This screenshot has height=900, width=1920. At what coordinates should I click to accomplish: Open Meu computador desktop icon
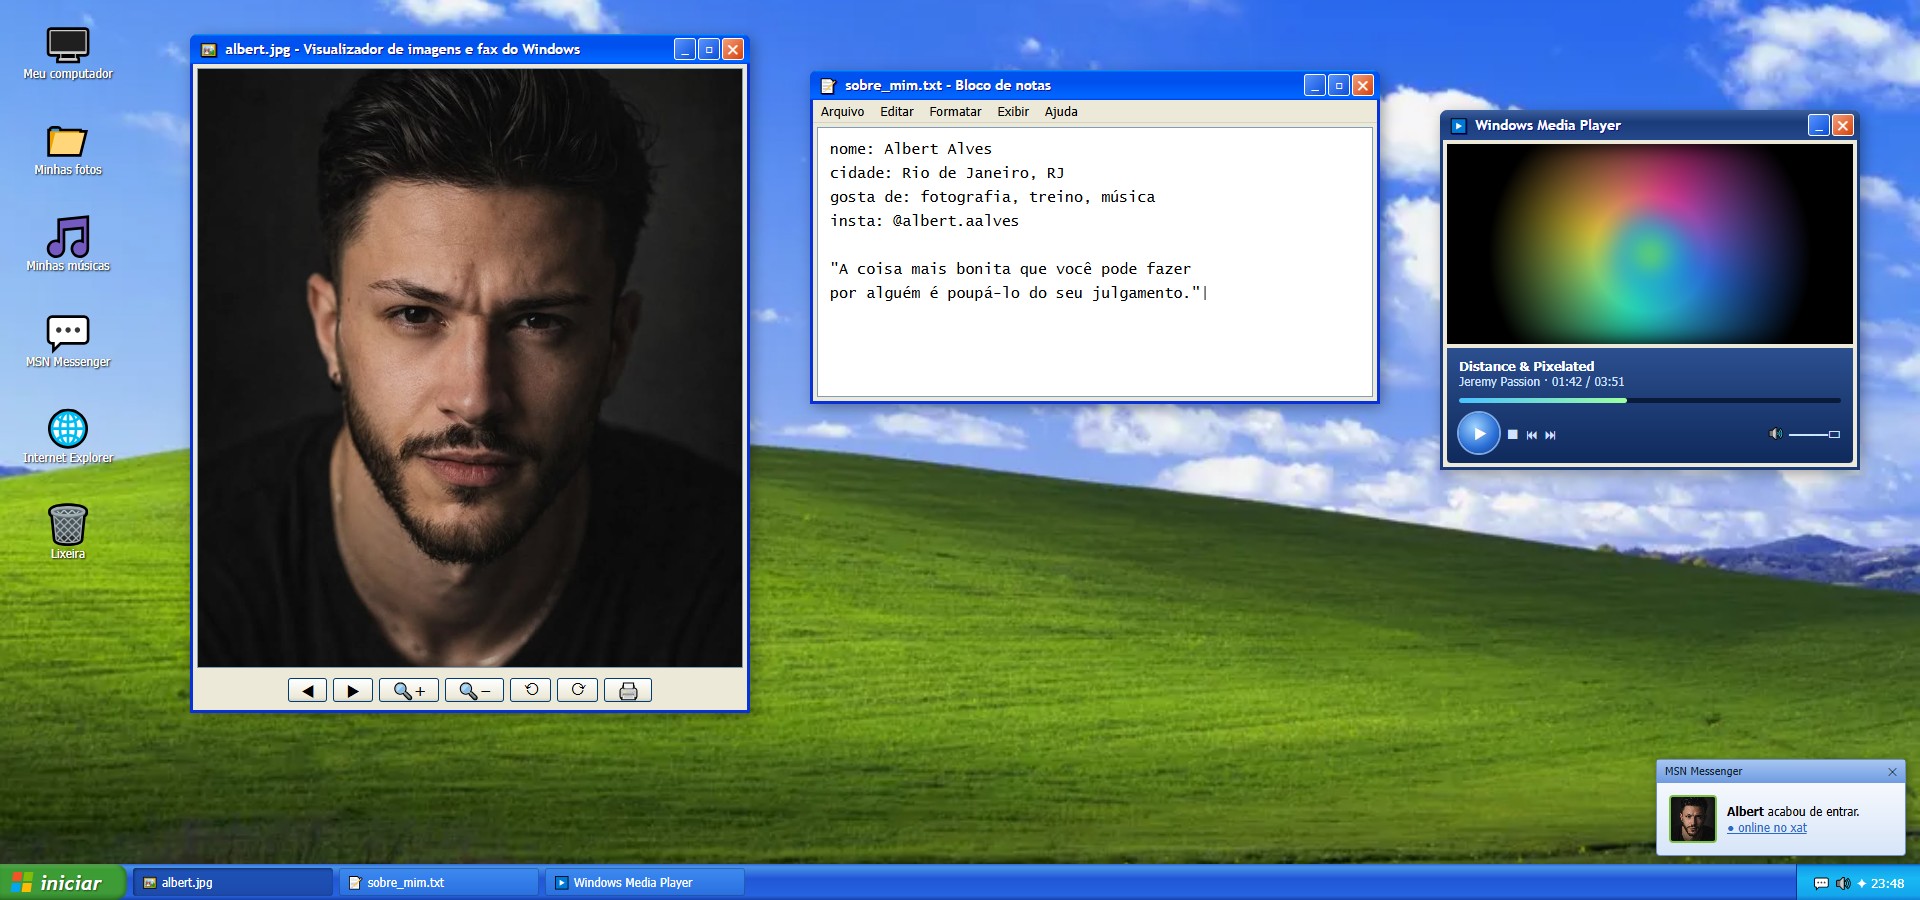tap(68, 53)
